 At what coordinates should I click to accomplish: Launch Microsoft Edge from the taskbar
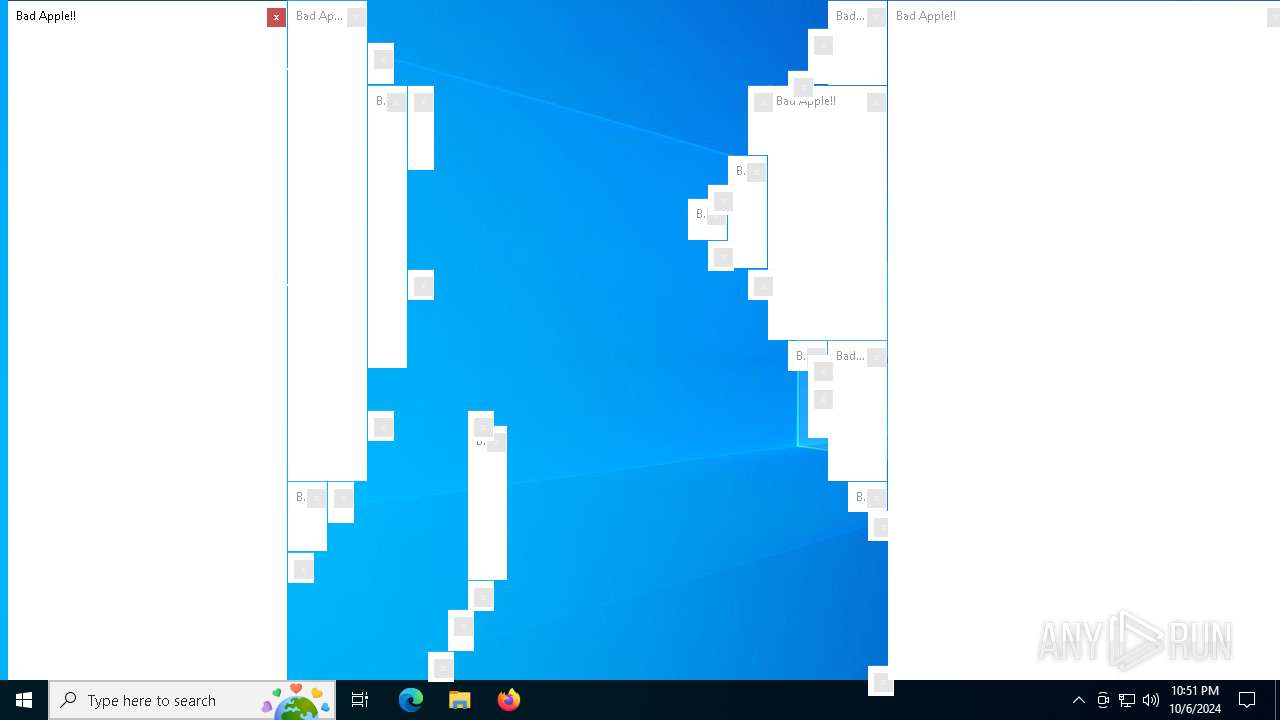(x=411, y=700)
